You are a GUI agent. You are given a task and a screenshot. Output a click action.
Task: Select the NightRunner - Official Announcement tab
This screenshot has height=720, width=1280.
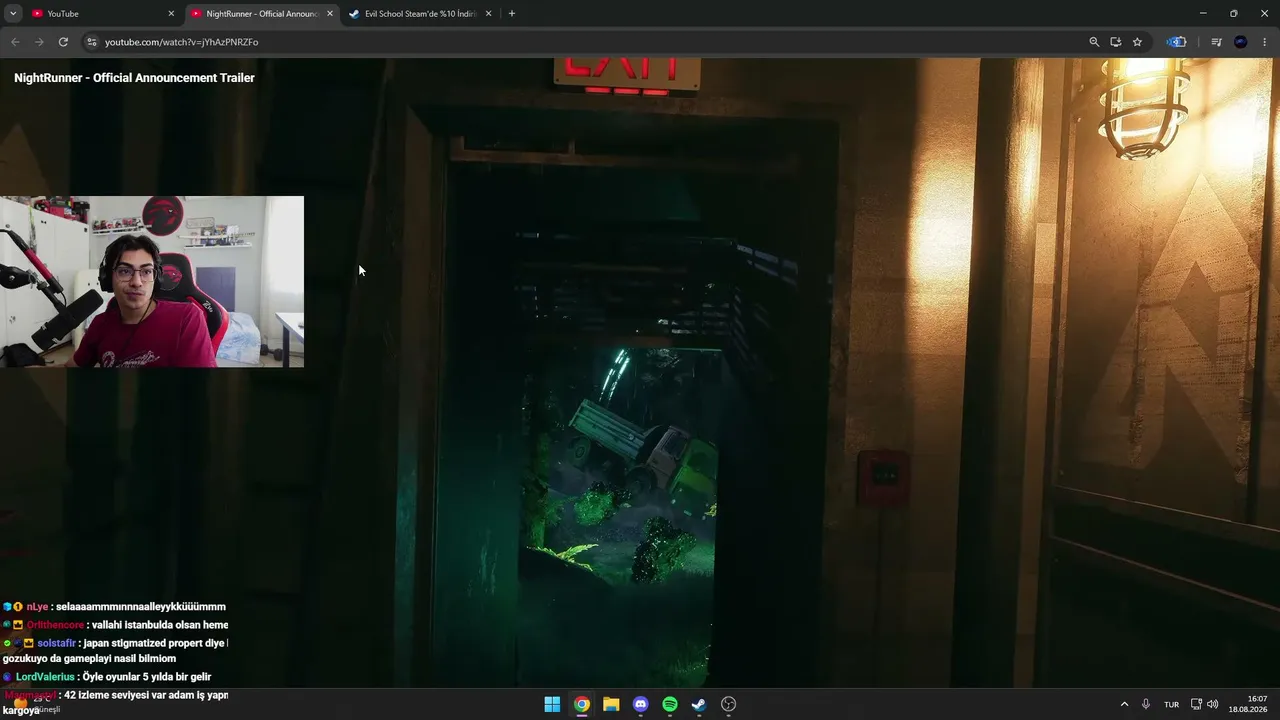263,14
